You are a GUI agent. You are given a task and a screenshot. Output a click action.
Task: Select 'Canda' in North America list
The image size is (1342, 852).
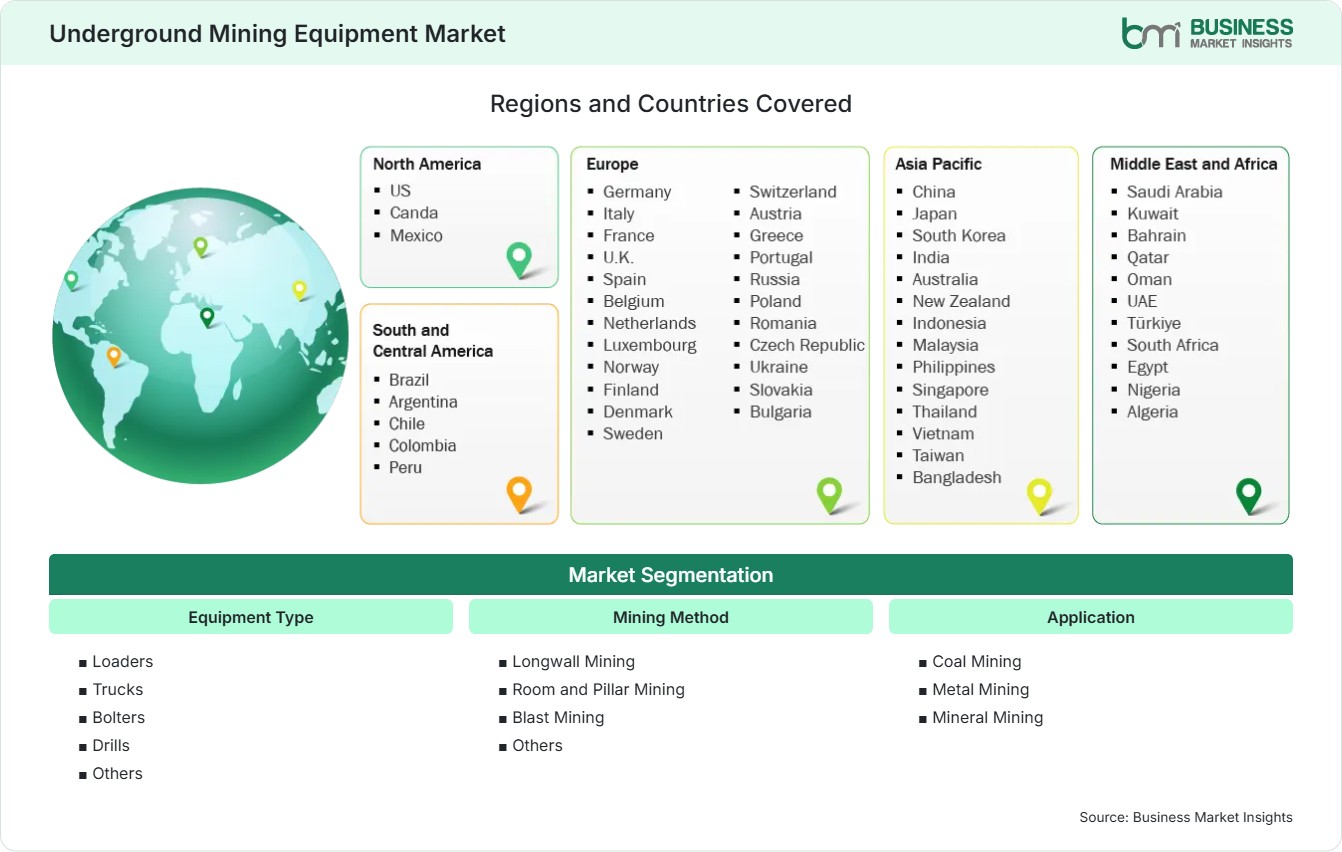(414, 212)
